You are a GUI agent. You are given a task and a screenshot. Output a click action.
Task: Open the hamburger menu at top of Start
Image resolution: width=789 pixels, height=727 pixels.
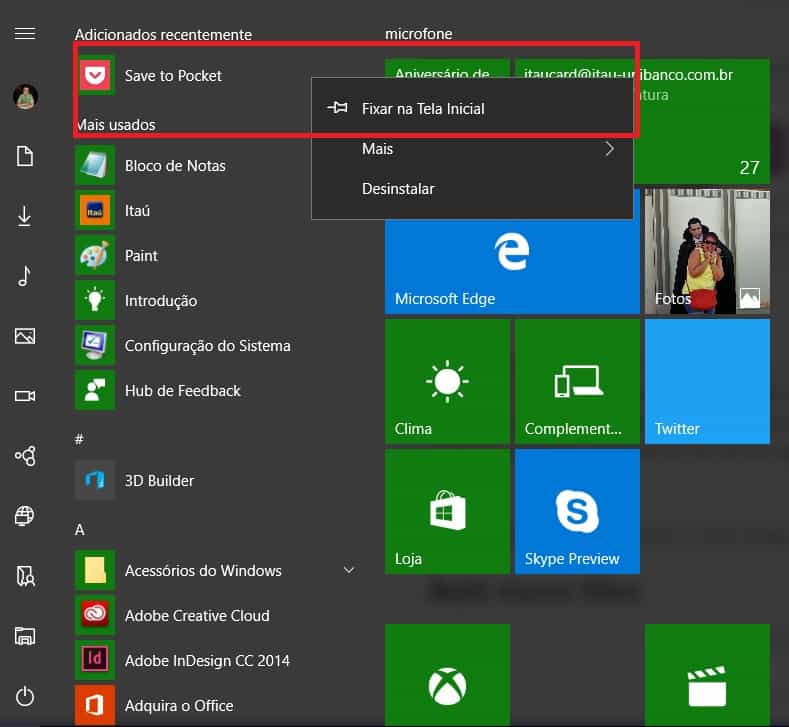point(25,34)
